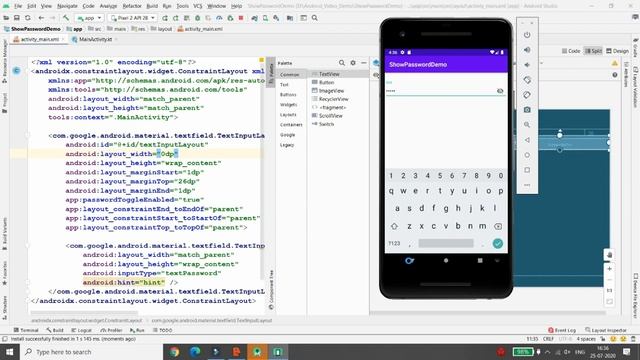The image size is (640, 360).
Task: Click the Windows taskbar search box
Action: coord(91,352)
